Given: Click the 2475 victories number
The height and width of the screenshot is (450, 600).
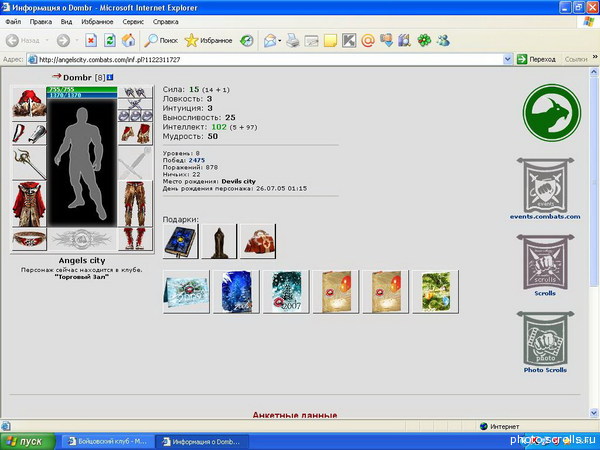Looking at the screenshot, I should 197,160.
